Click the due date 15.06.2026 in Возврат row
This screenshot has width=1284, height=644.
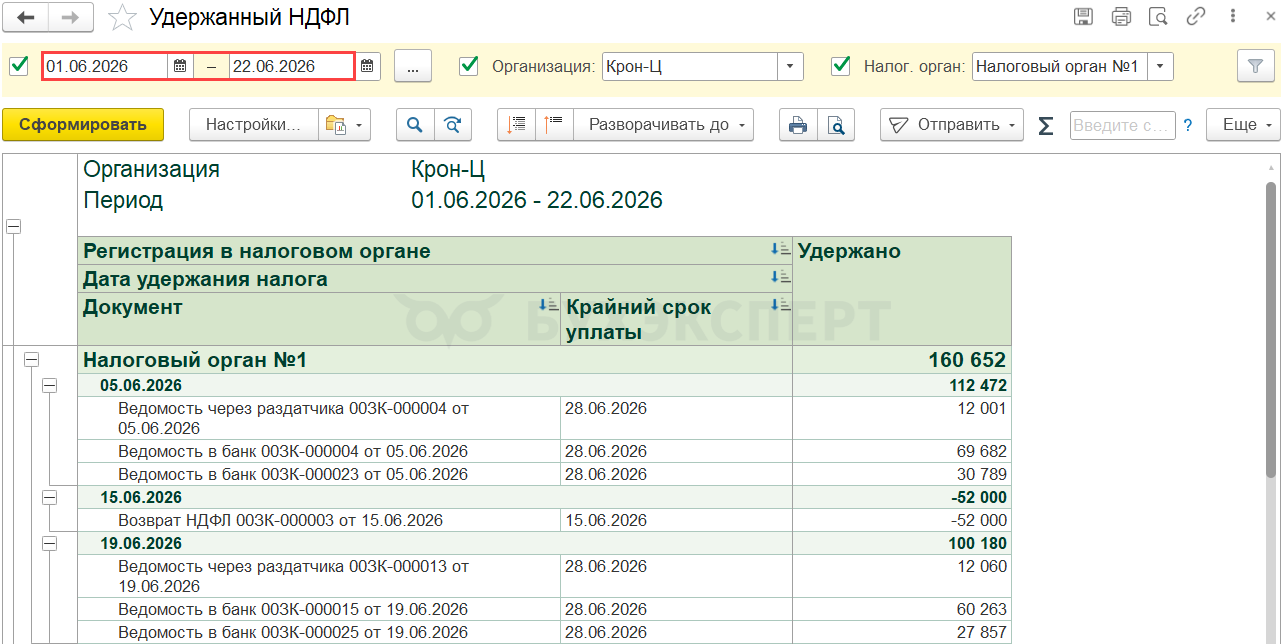(x=676, y=520)
